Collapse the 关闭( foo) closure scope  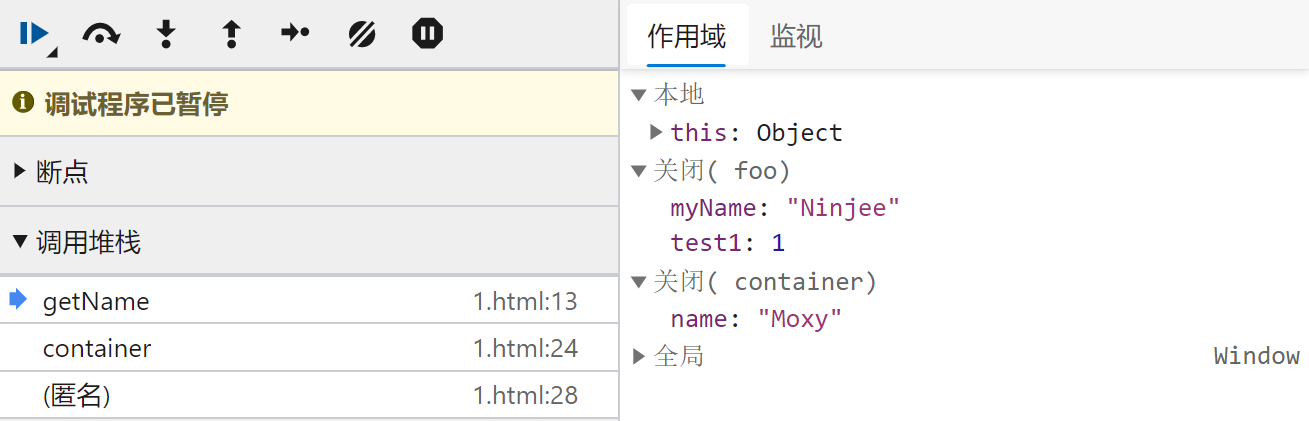pos(639,171)
